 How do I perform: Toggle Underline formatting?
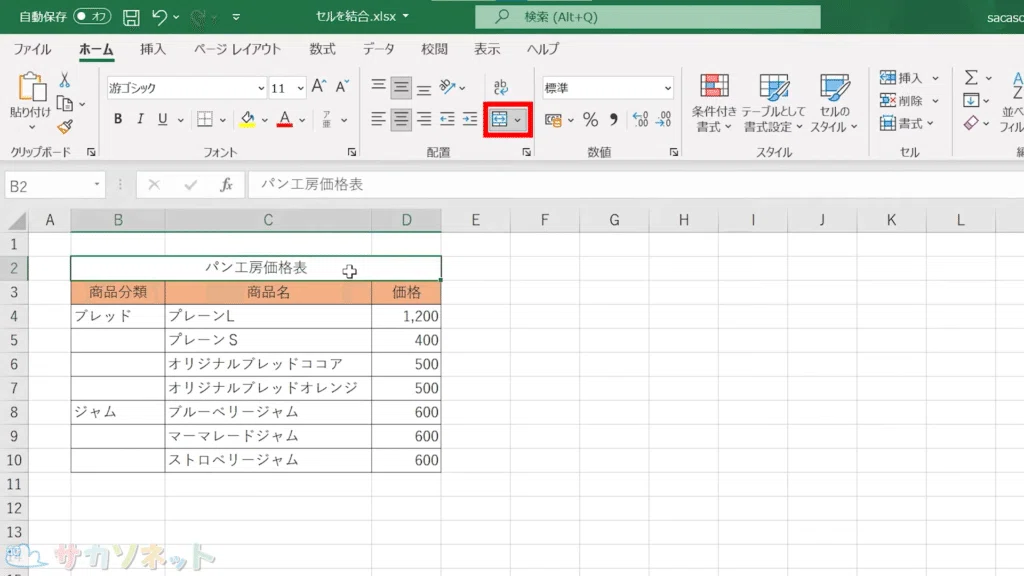163,119
